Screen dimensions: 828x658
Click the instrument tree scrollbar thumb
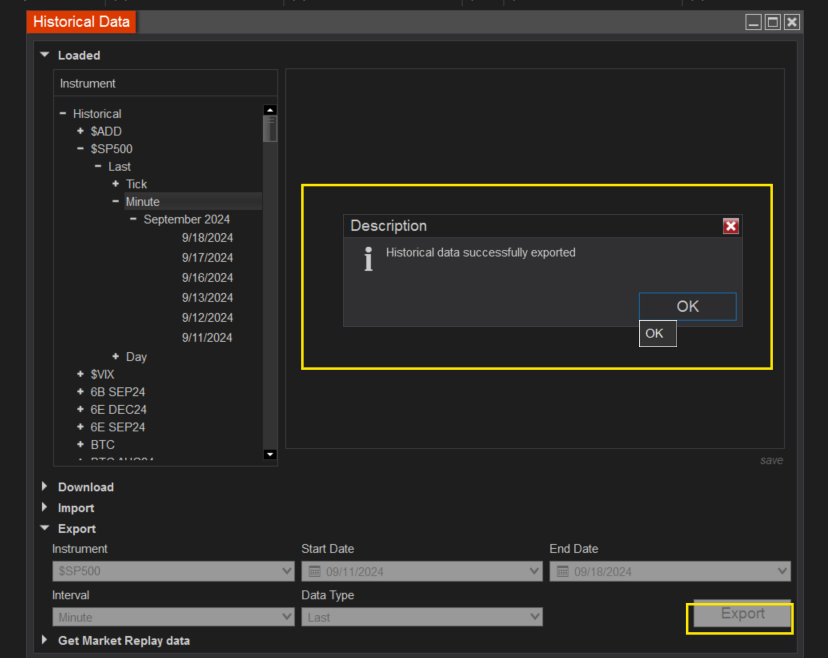click(x=270, y=128)
